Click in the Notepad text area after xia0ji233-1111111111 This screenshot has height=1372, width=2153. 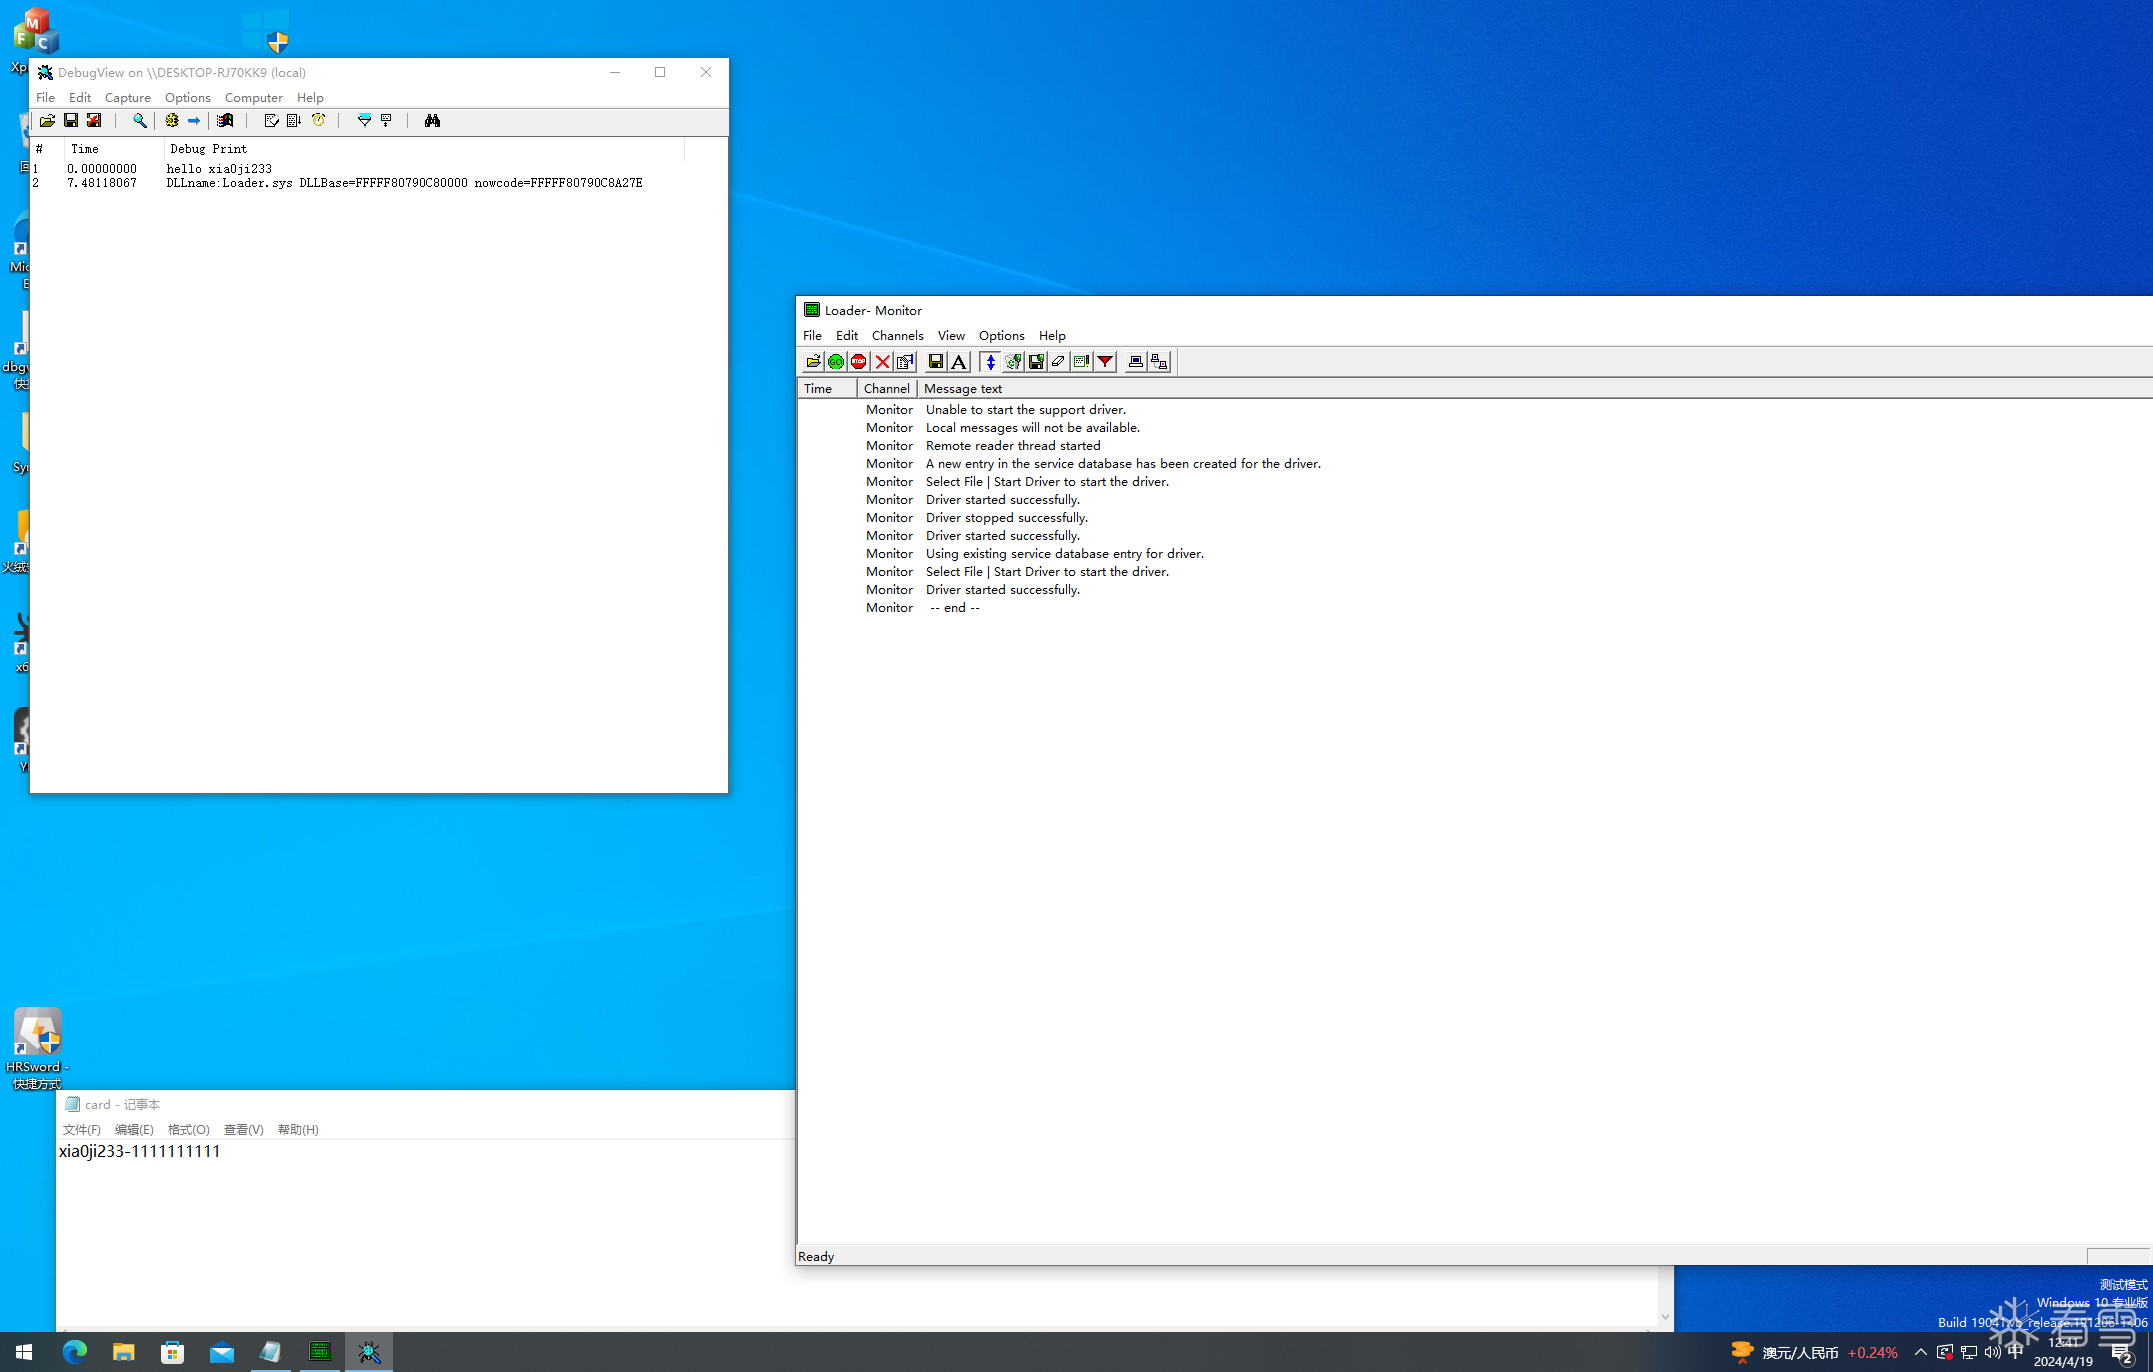tap(224, 1152)
